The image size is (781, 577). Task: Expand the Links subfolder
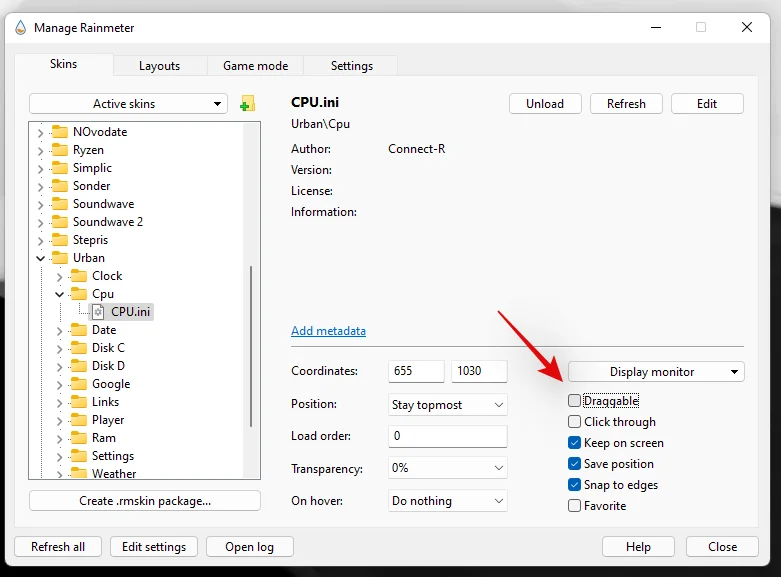click(x=60, y=402)
